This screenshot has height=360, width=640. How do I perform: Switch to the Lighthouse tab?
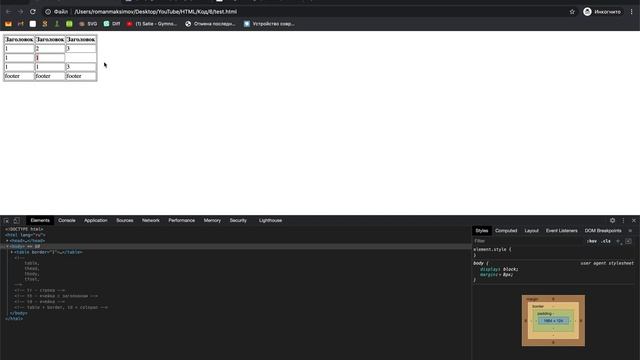coord(270,220)
